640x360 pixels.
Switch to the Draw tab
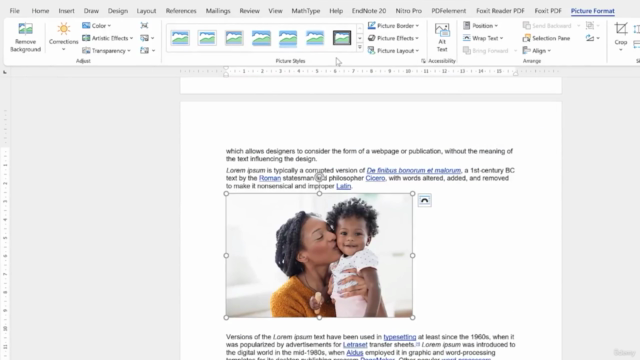point(91,11)
